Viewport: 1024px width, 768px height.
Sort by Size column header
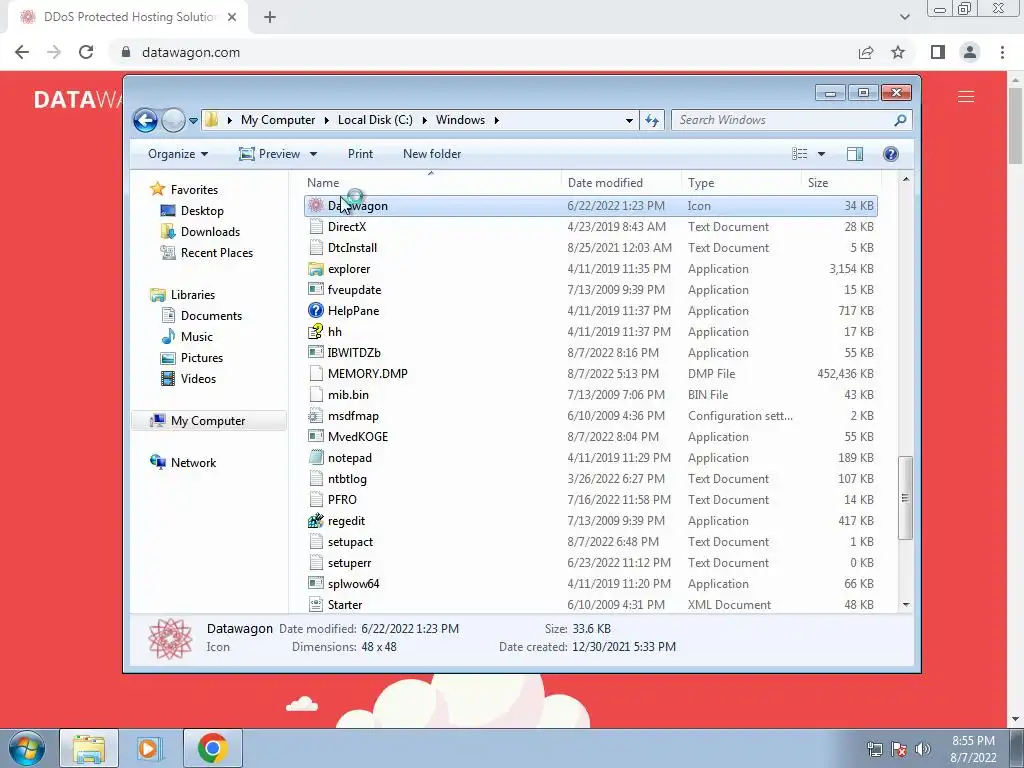(x=841, y=183)
